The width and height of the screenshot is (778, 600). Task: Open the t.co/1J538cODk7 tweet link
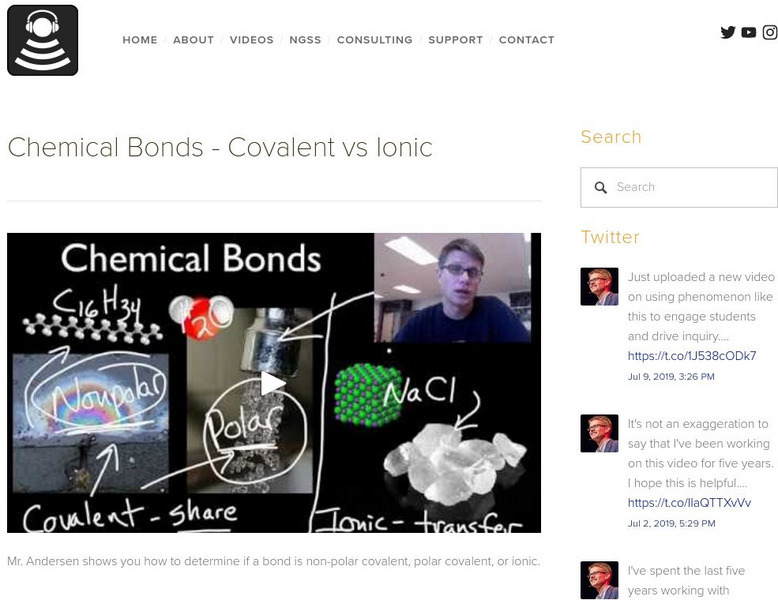(x=691, y=356)
